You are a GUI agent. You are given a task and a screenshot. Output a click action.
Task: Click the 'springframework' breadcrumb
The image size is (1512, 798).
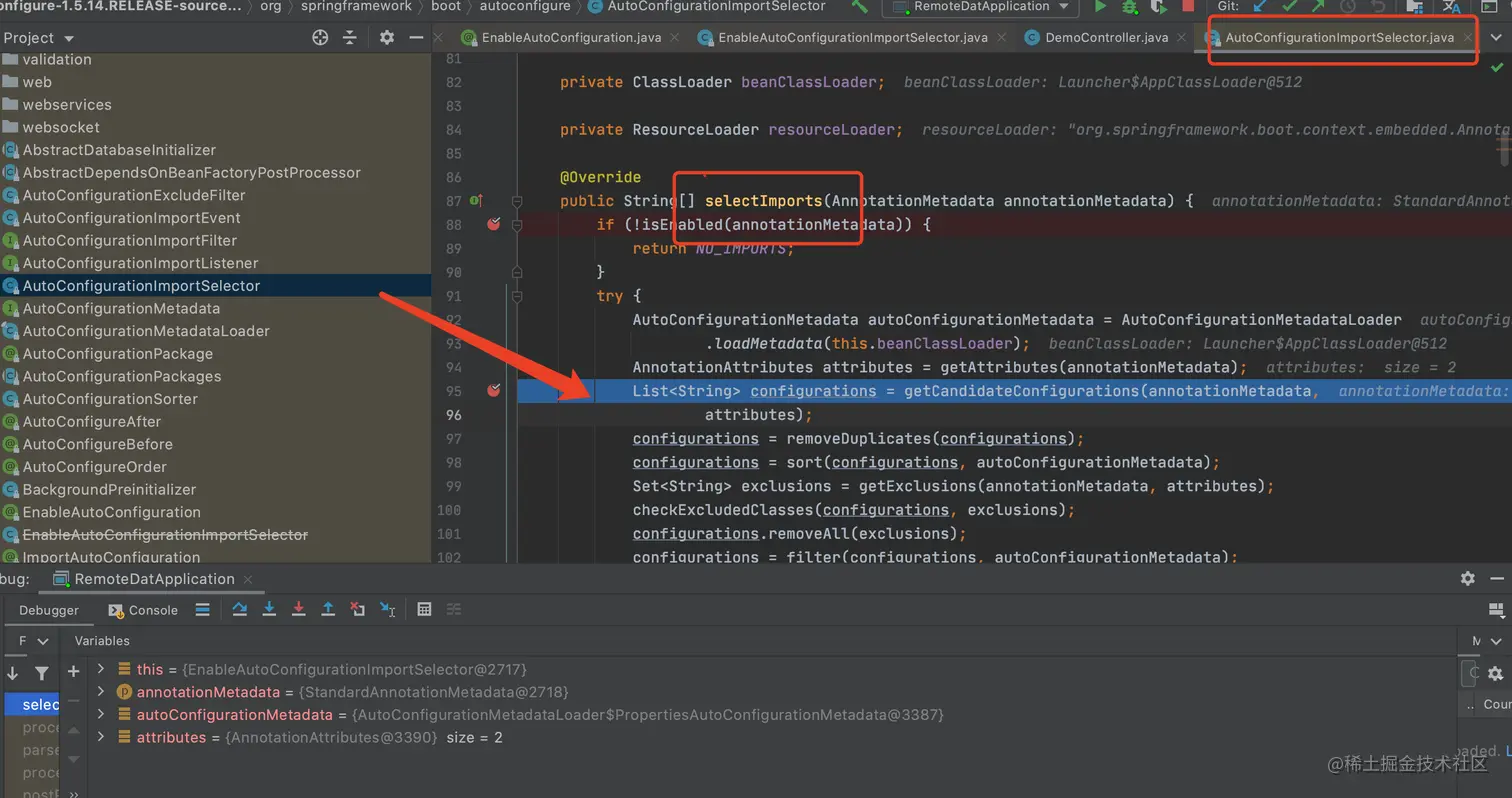coord(356,6)
